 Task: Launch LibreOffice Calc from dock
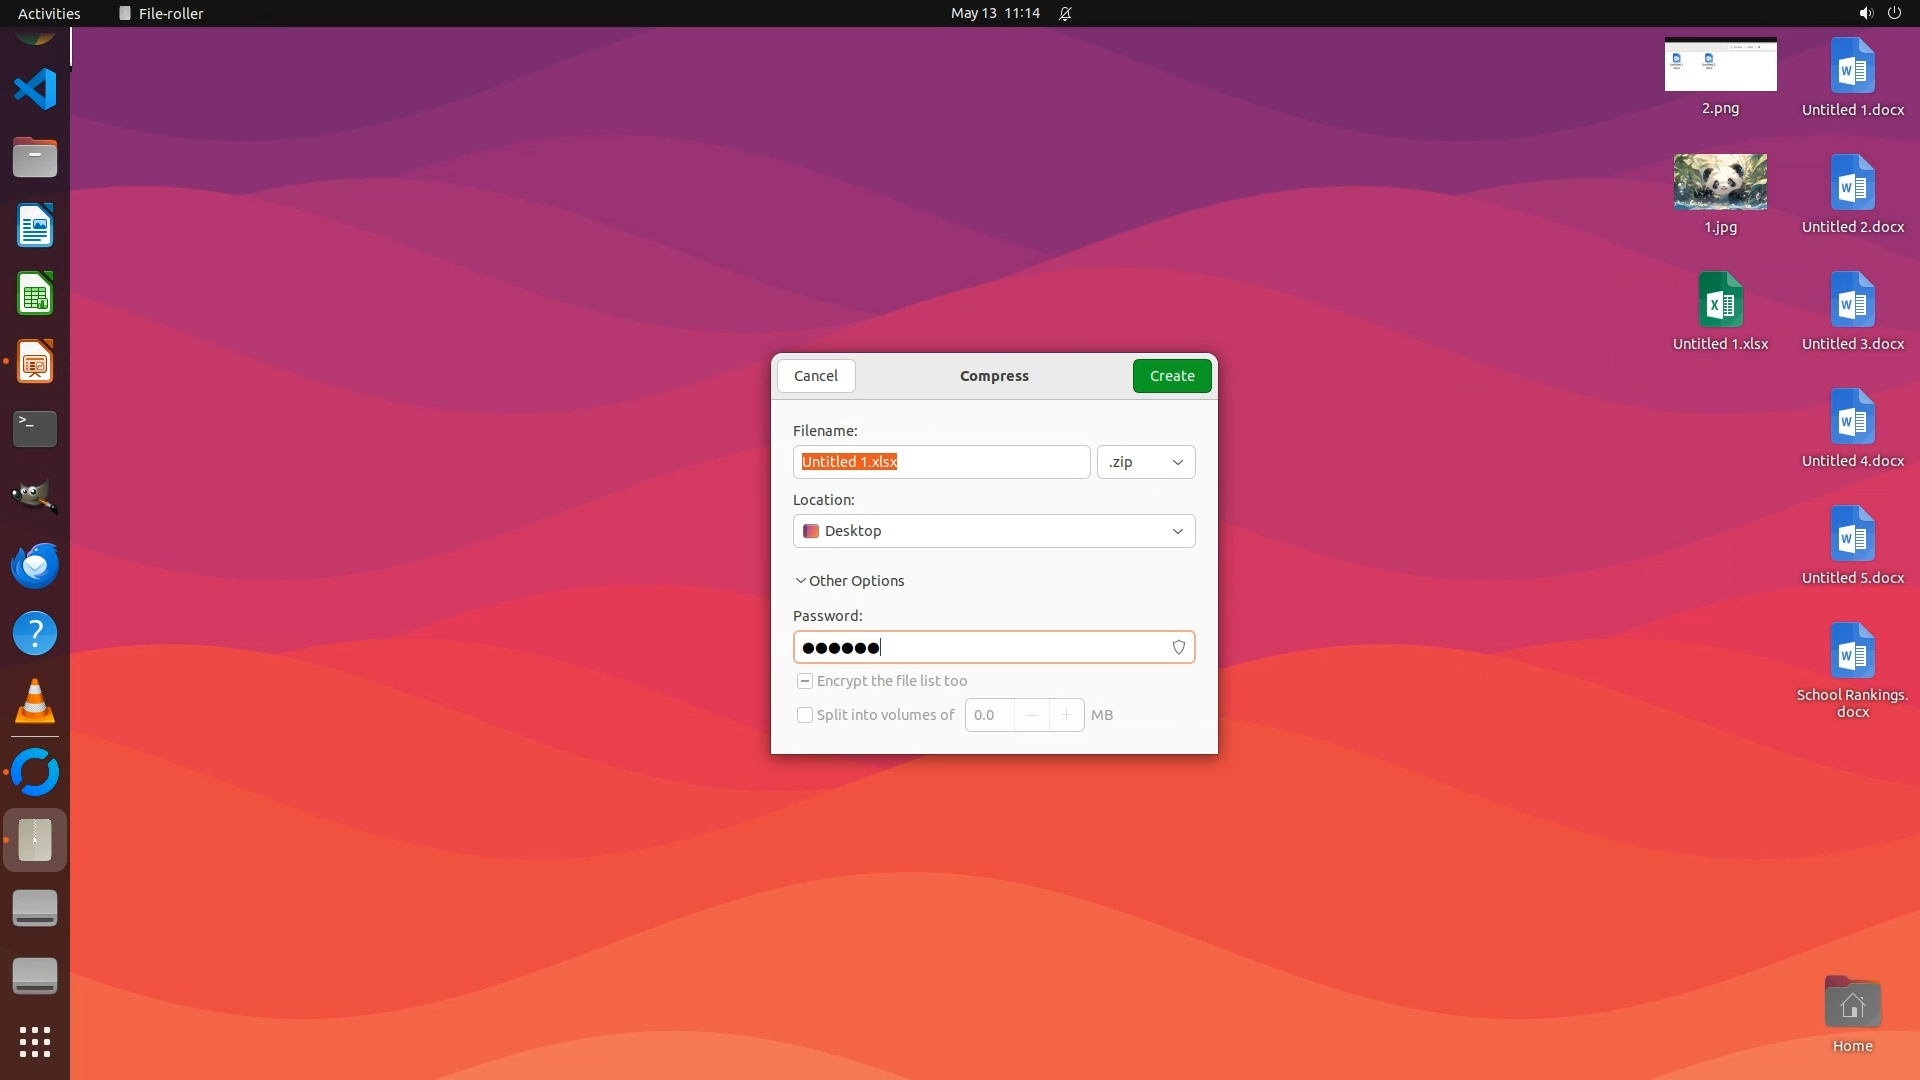tap(35, 295)
